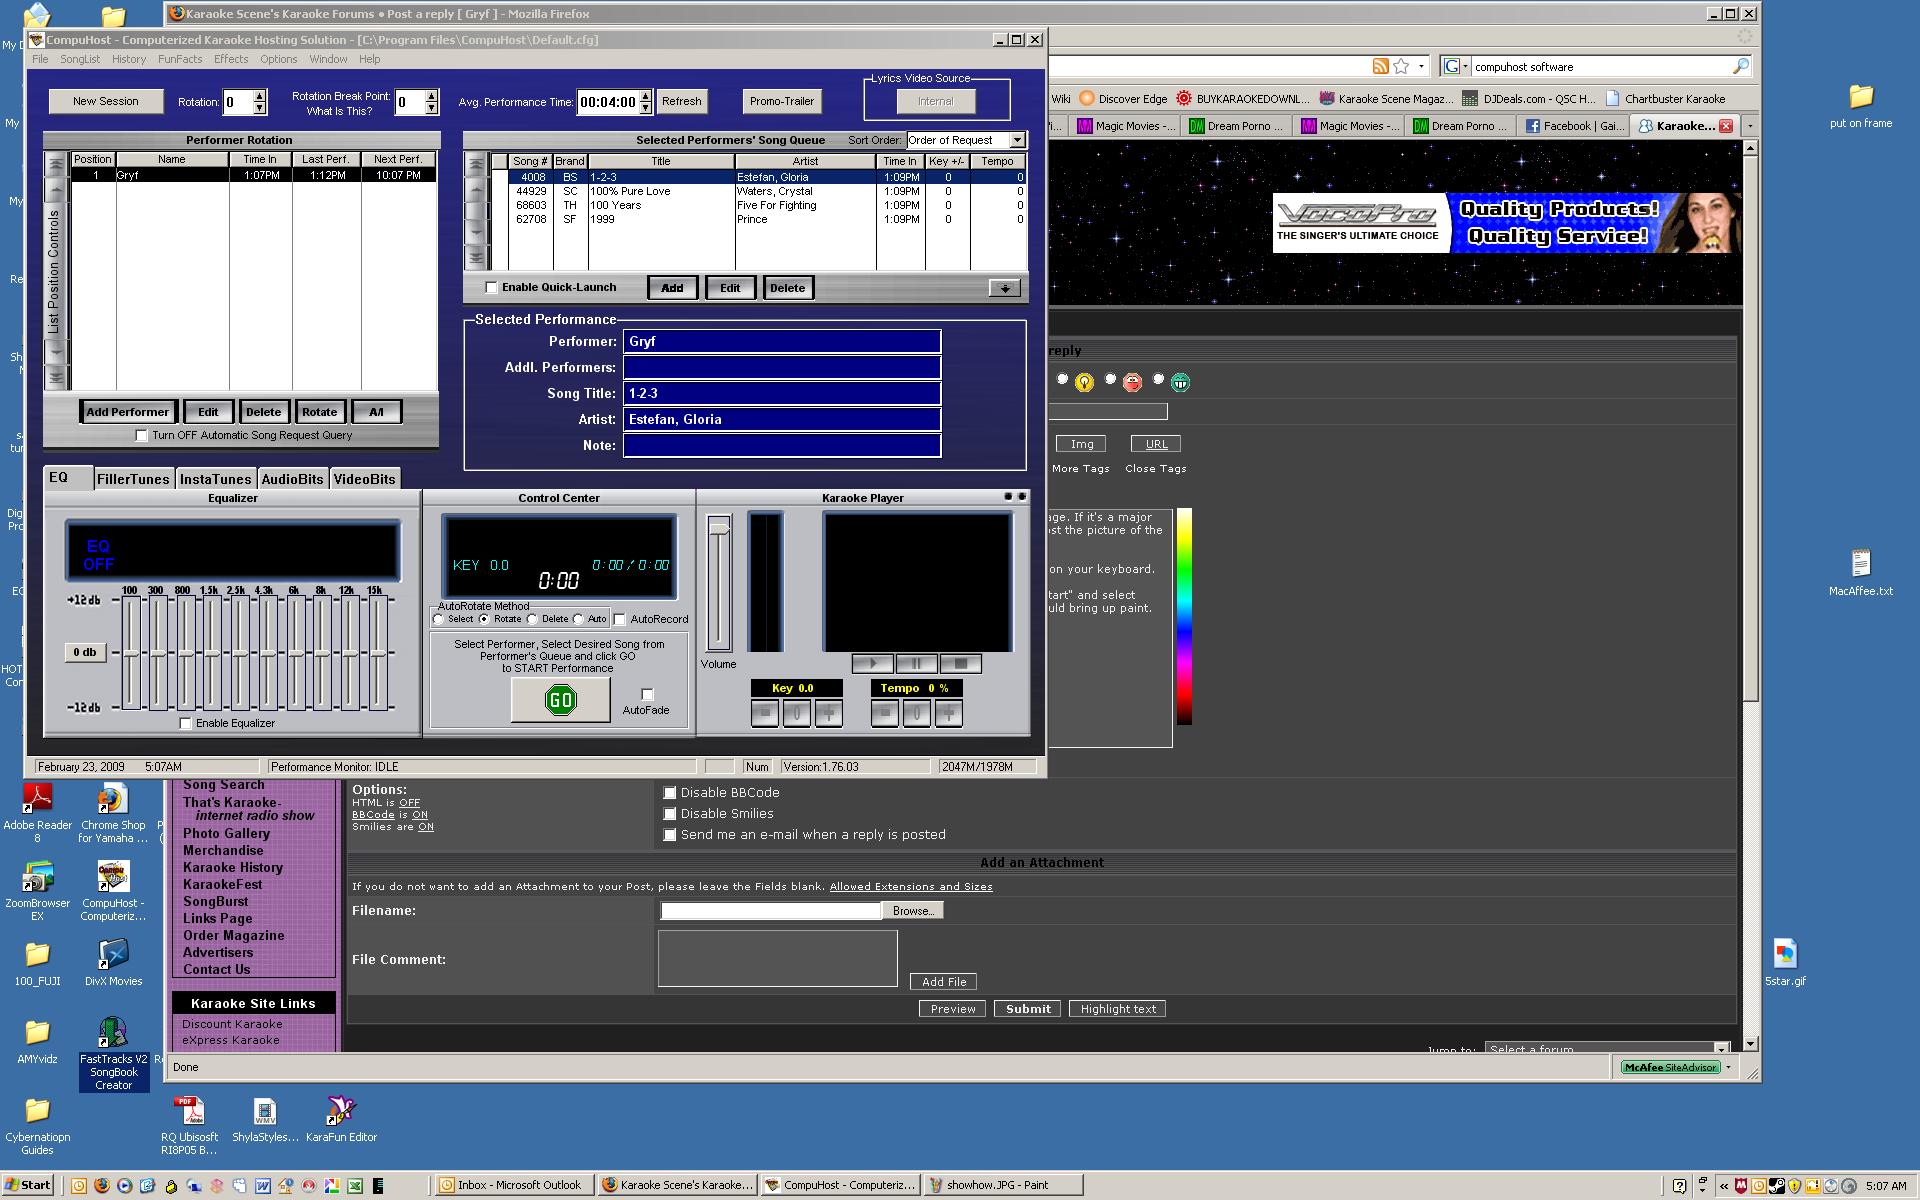Raise the key with plus button
1920x1200 pixels.
click(x=828, y=713)
